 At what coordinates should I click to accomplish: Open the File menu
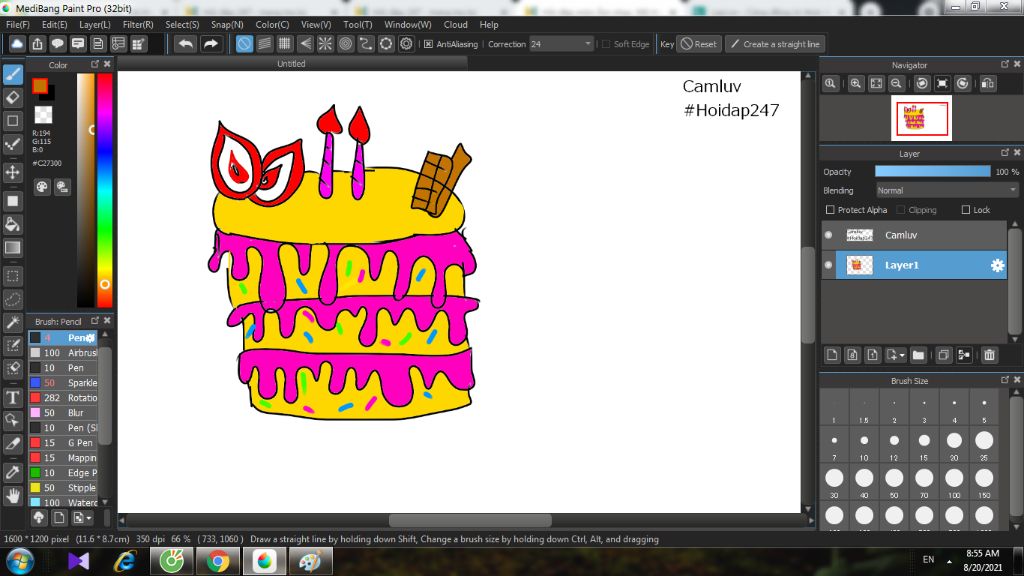(x=18, y=24)
